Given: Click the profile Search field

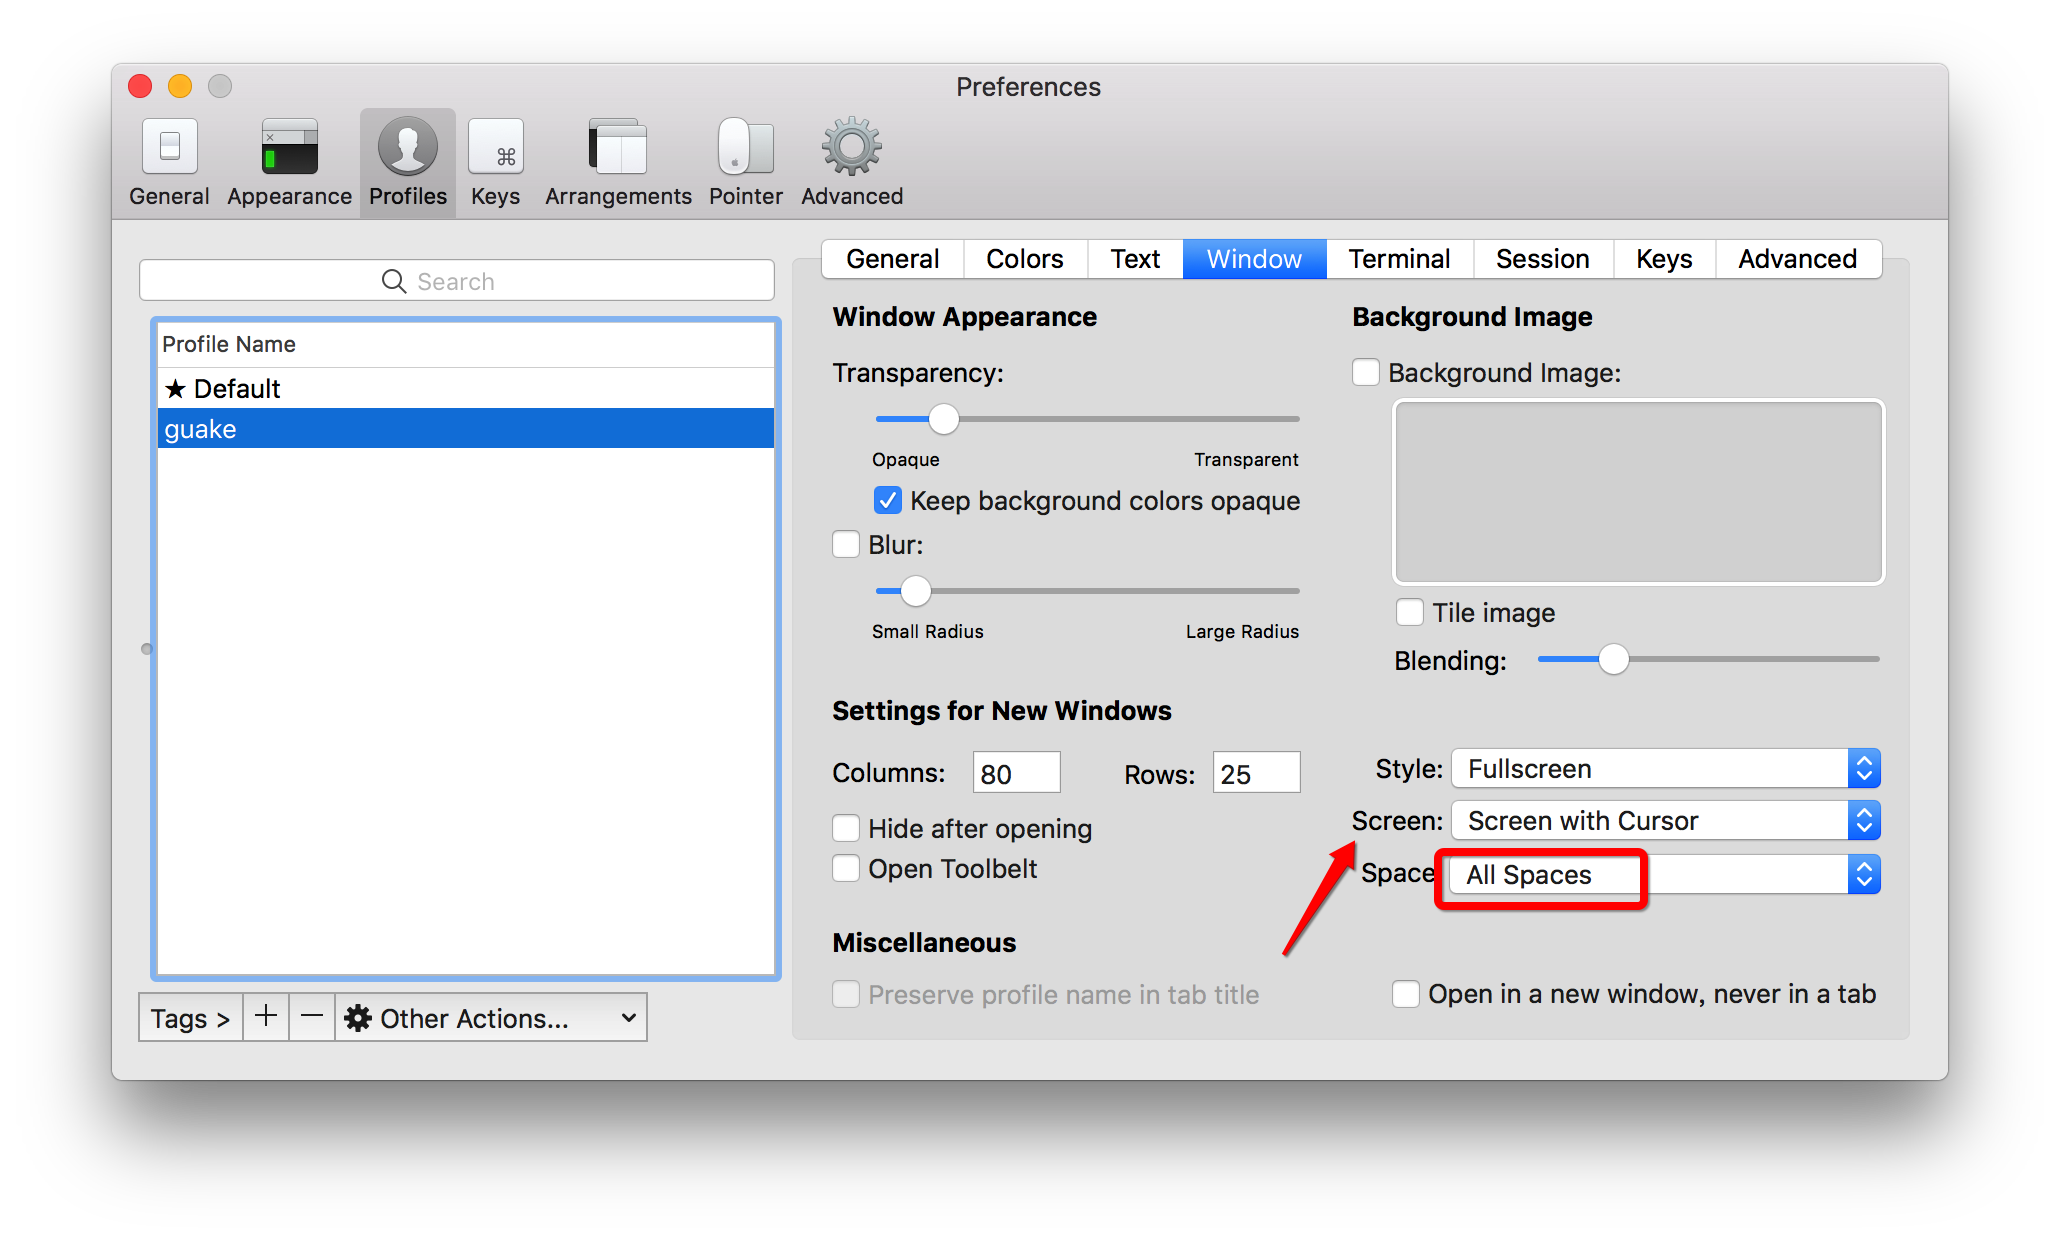Looking at the screenshot, I should click(x=456, y=281).
